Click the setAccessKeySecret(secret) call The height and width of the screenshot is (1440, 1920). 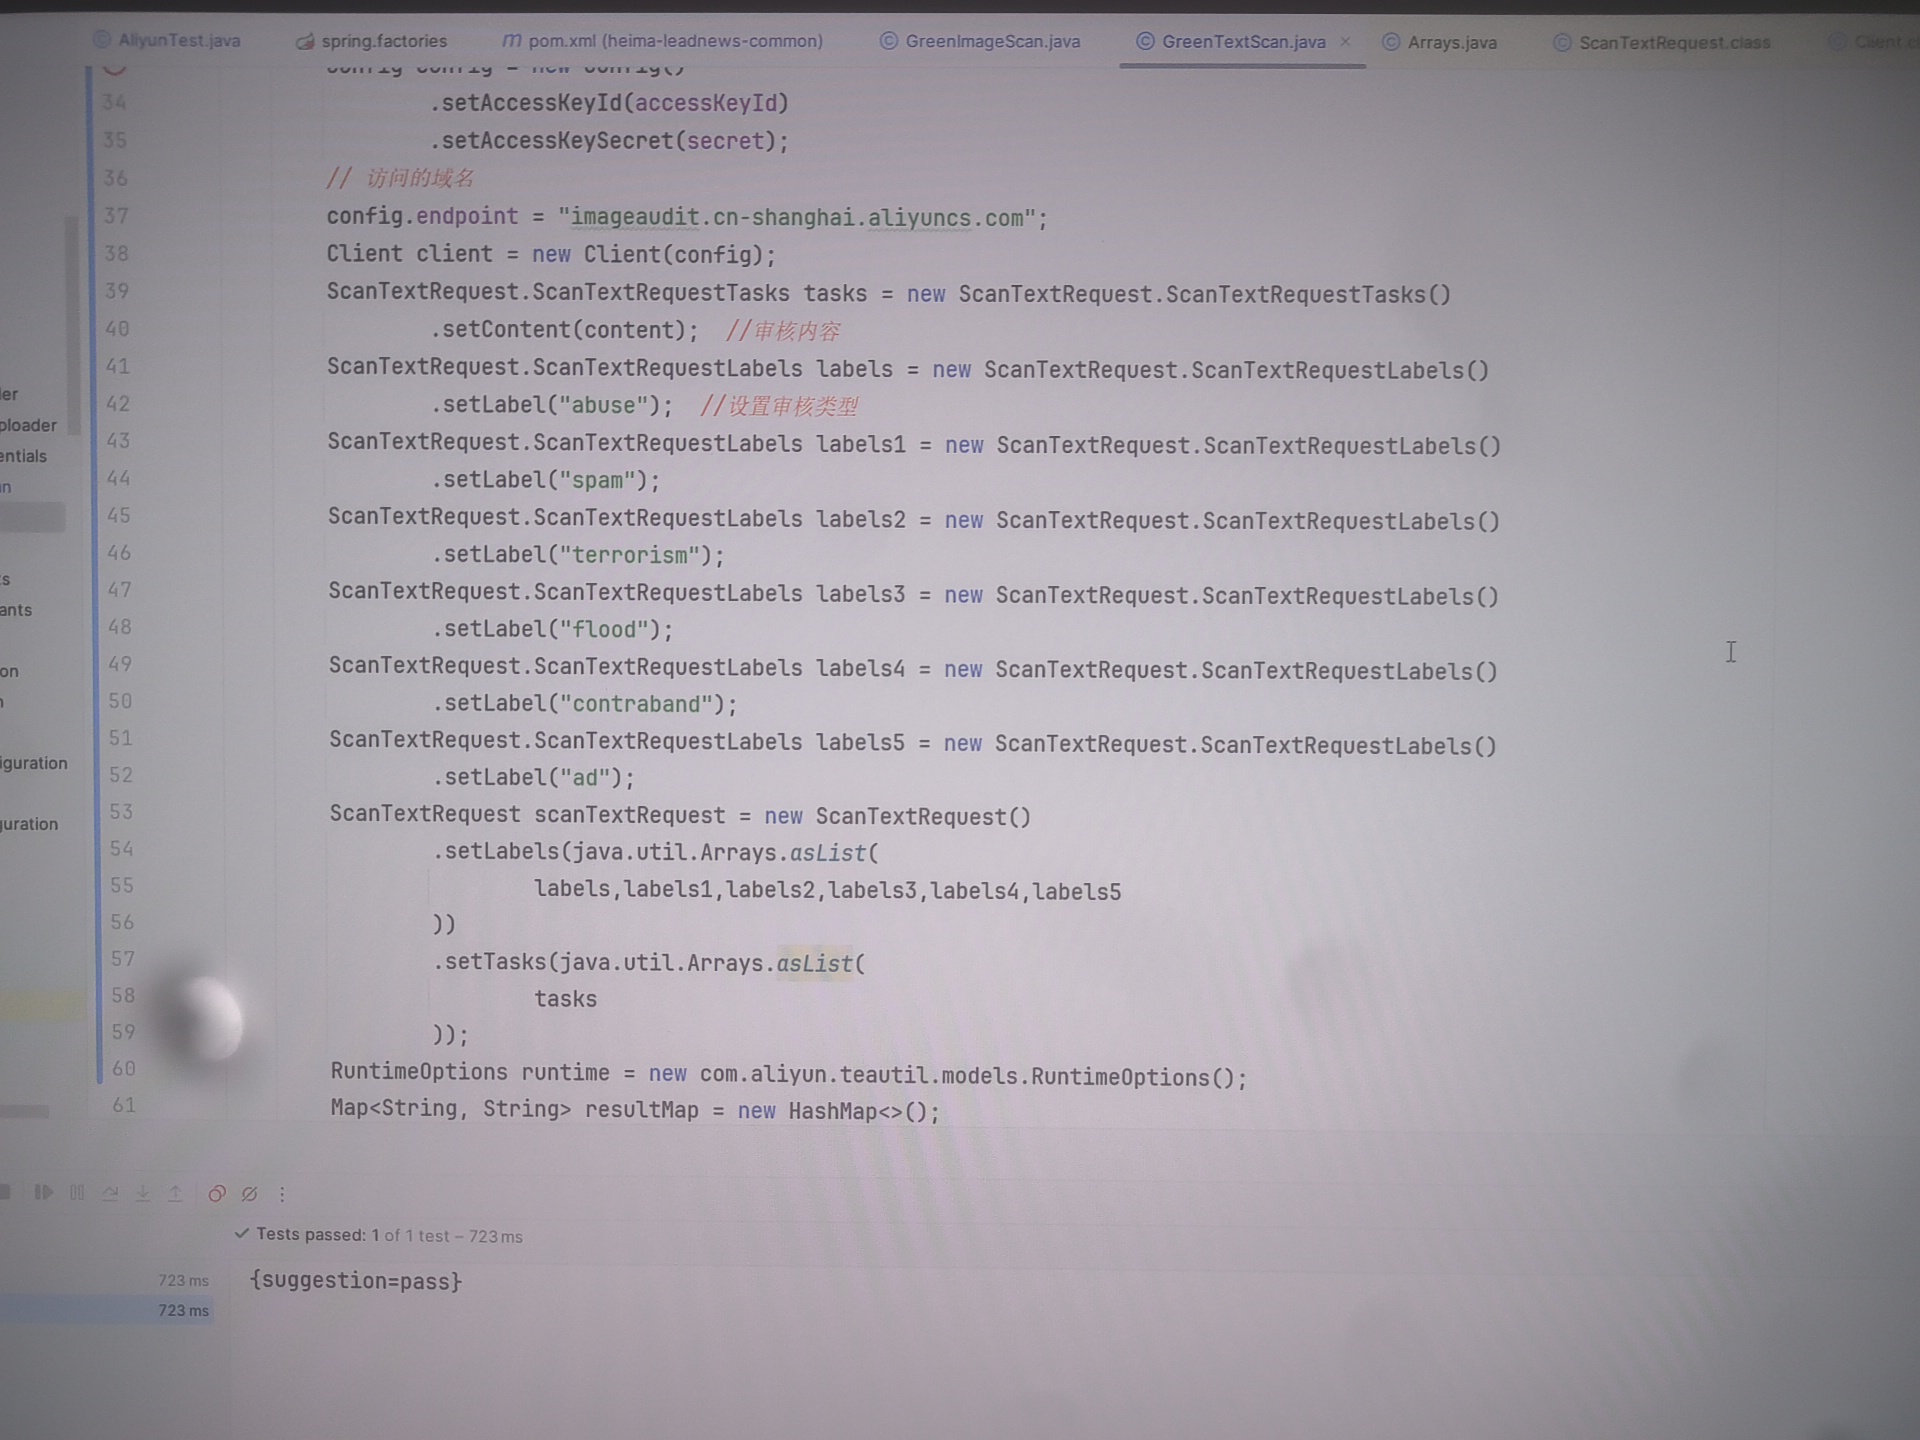[x=609, y=141]
